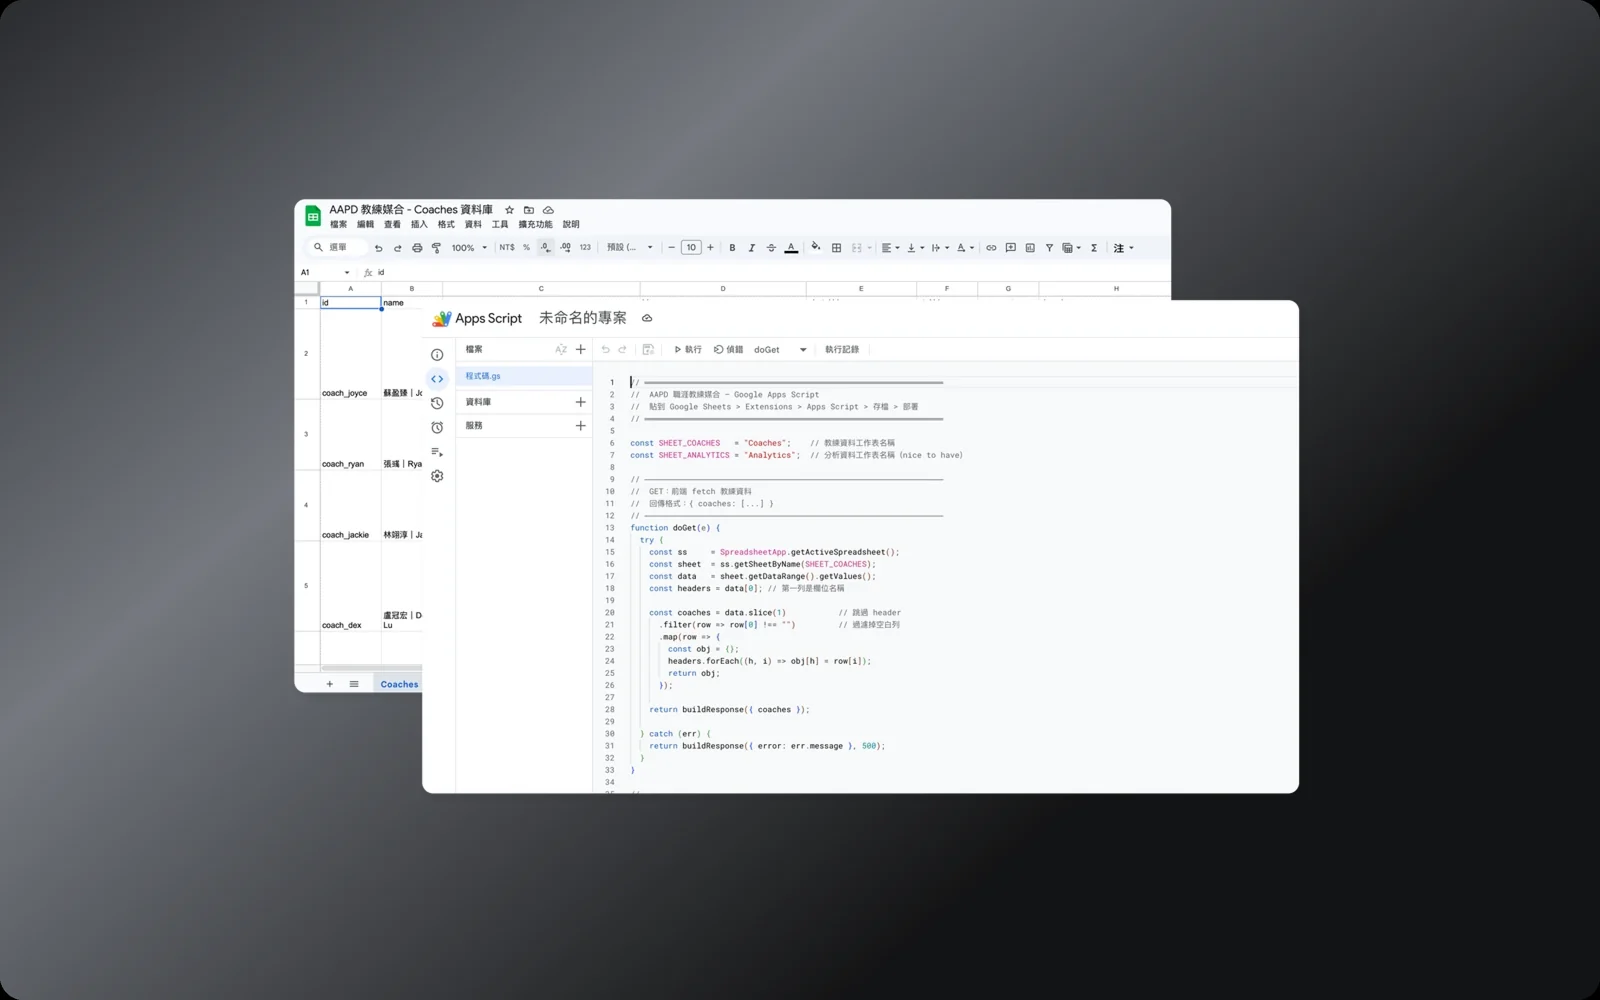Open the vertical align dropdown in Sheets

pos(915,248)
